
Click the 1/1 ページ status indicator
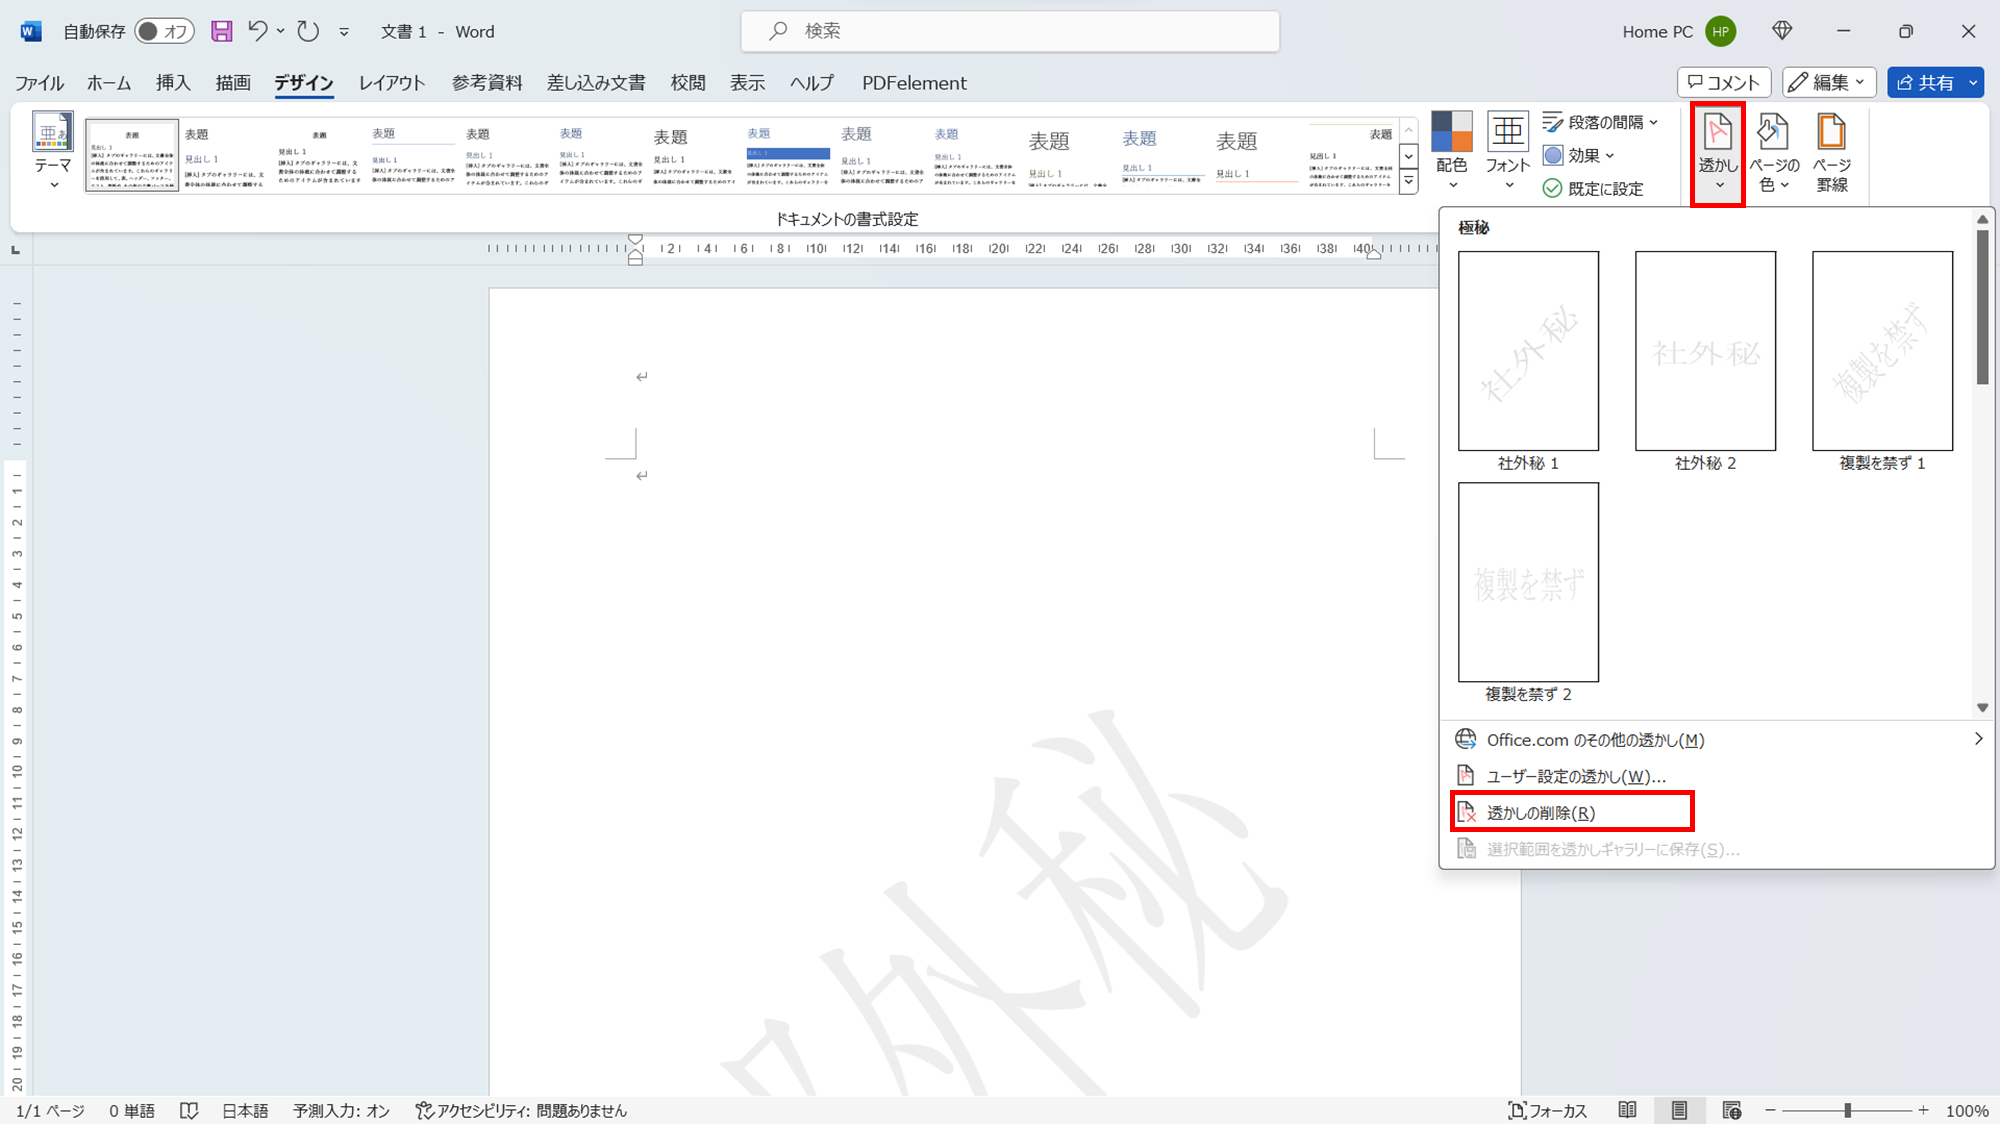[50, 1111]
